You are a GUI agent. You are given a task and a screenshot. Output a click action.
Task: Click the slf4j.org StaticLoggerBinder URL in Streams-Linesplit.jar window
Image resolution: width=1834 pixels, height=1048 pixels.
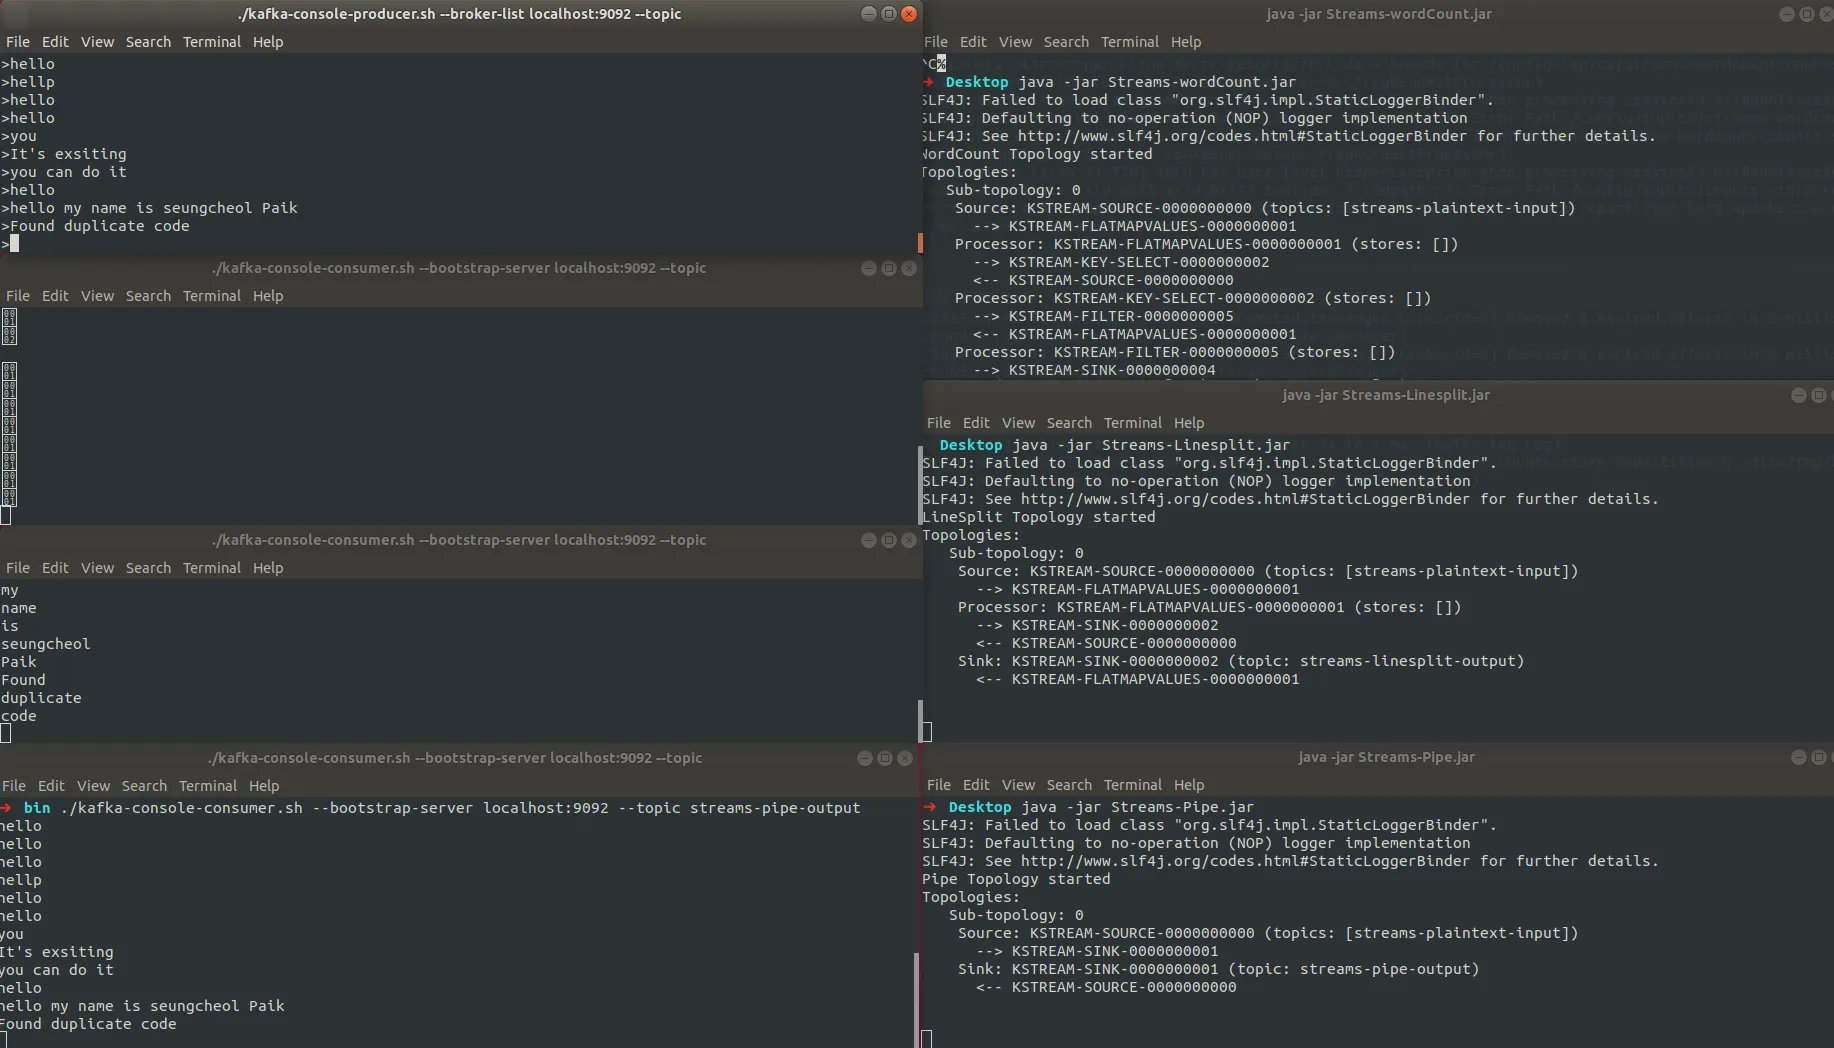(x=1245, y=499)
